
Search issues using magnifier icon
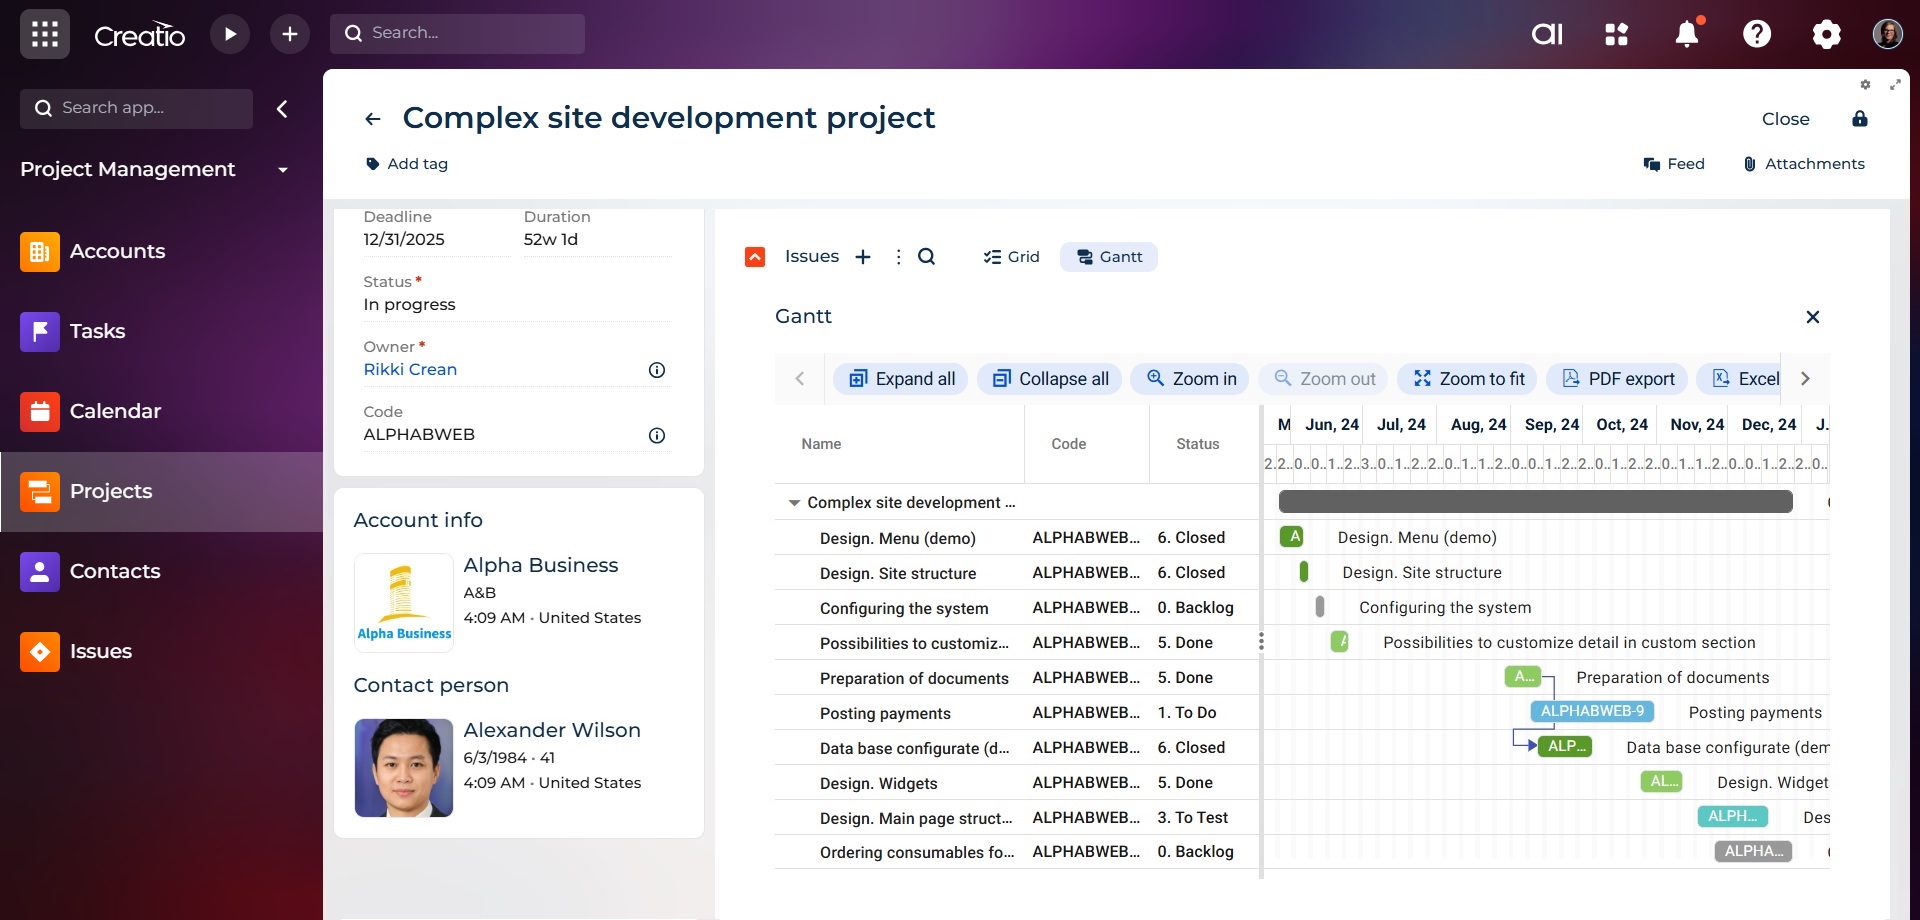coord(926,257)
